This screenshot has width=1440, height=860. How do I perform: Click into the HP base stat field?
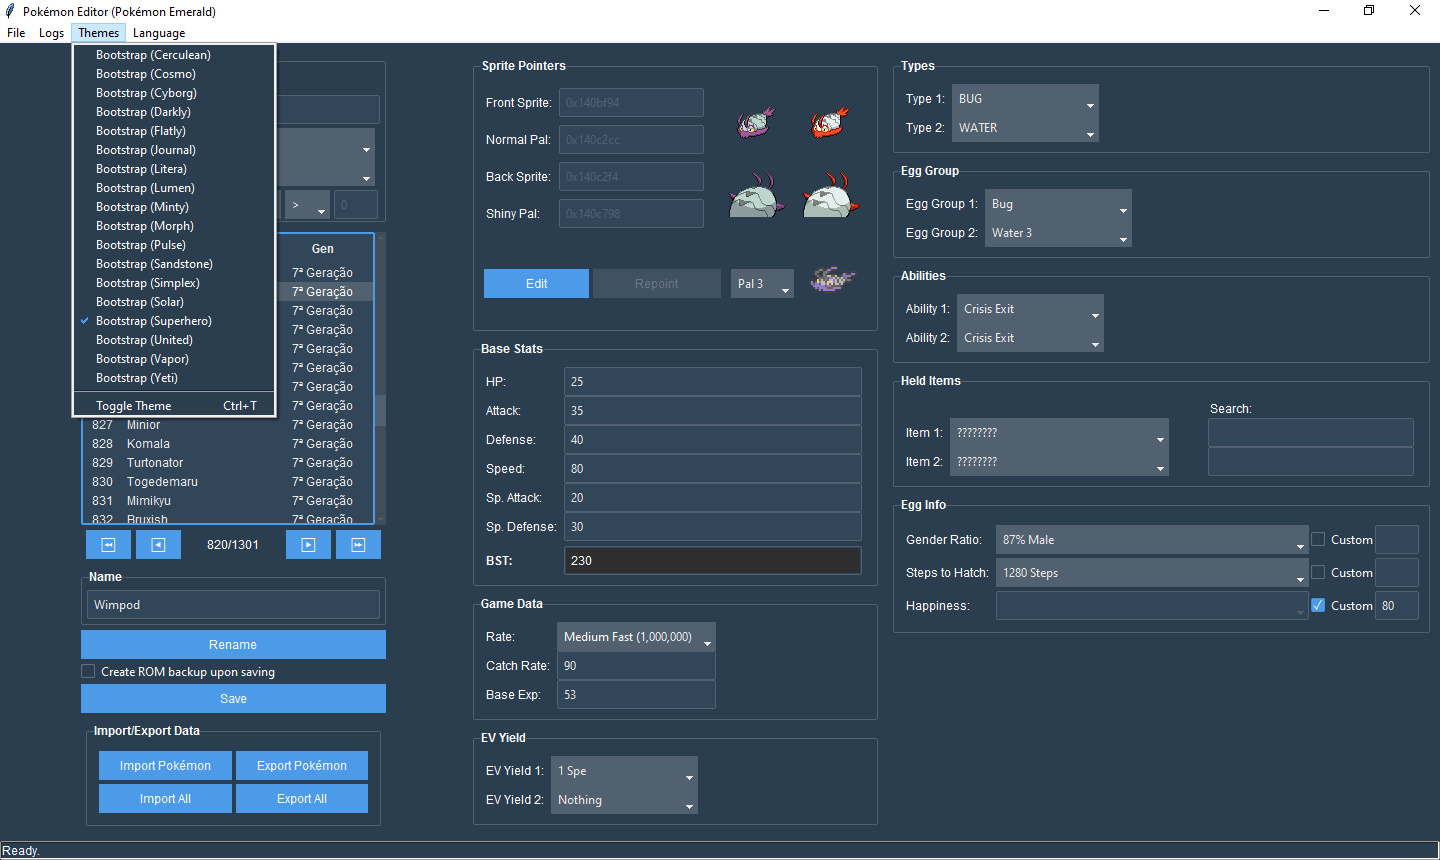click(712, 382)
